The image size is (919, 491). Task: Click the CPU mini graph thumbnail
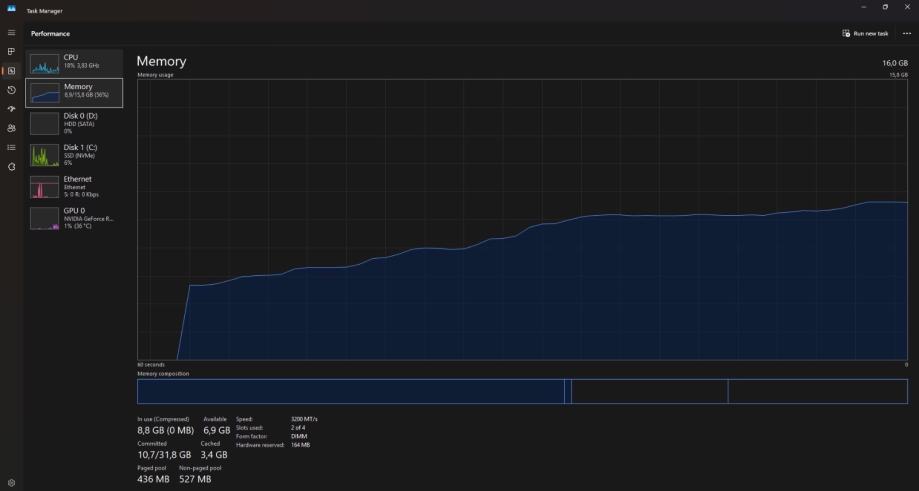pos(45,63)
